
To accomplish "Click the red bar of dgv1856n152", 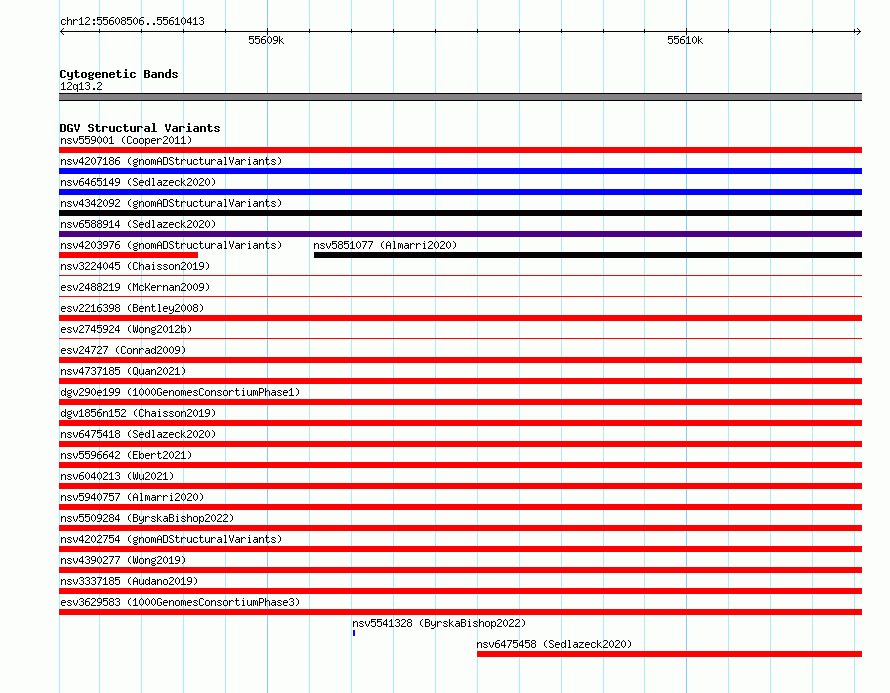I will [x=460, y=423].
